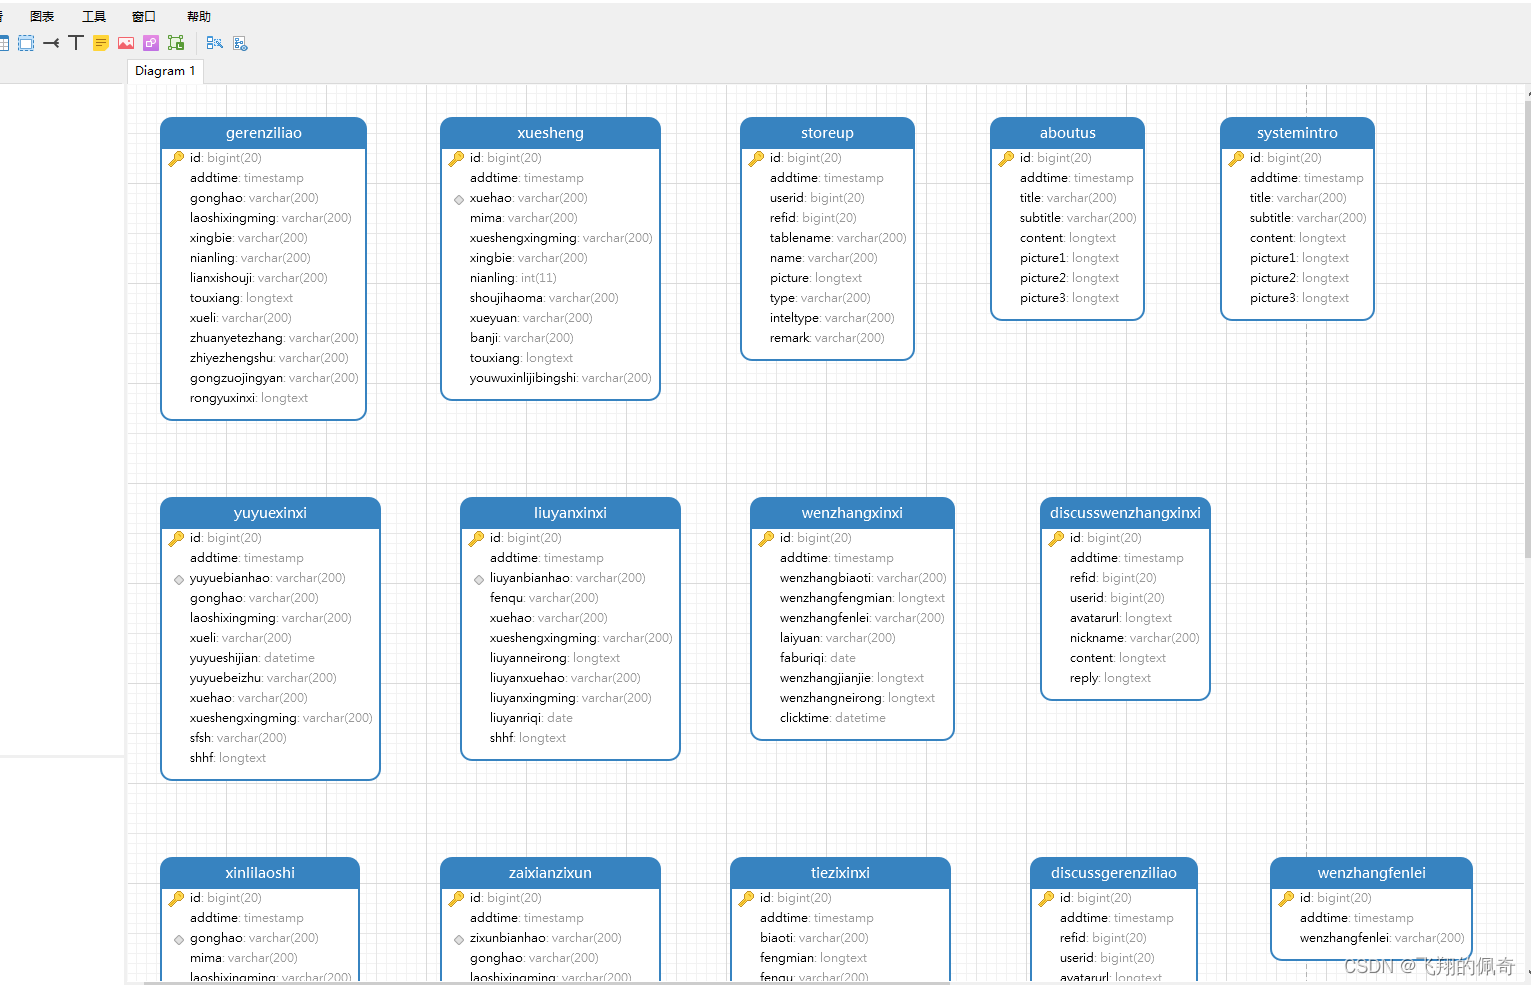Select the wenzhangfenlei table

pos(1371,872)
